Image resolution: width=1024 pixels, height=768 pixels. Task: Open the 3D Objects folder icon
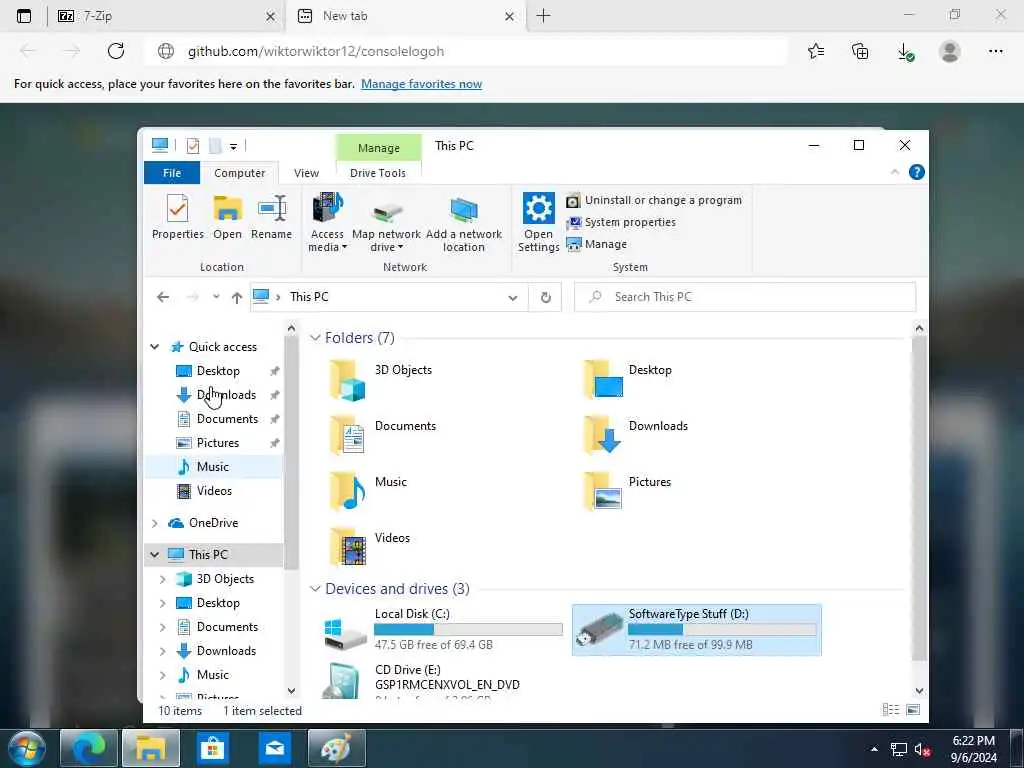coord(346,381)
